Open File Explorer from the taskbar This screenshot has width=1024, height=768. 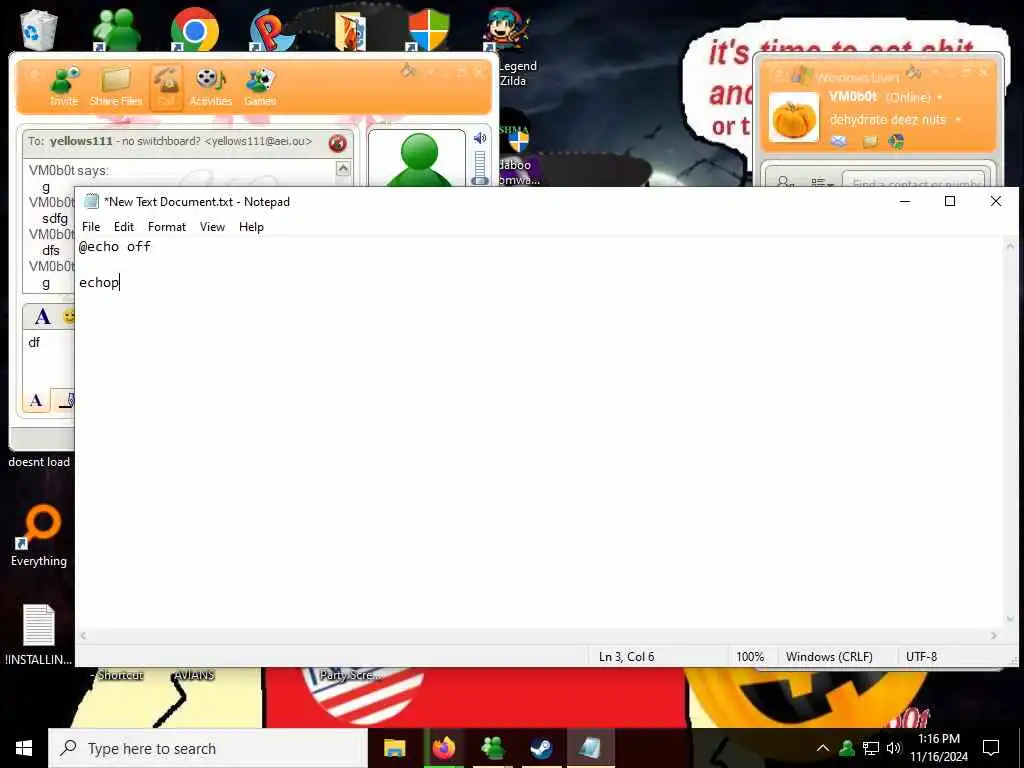click(394, 748)
